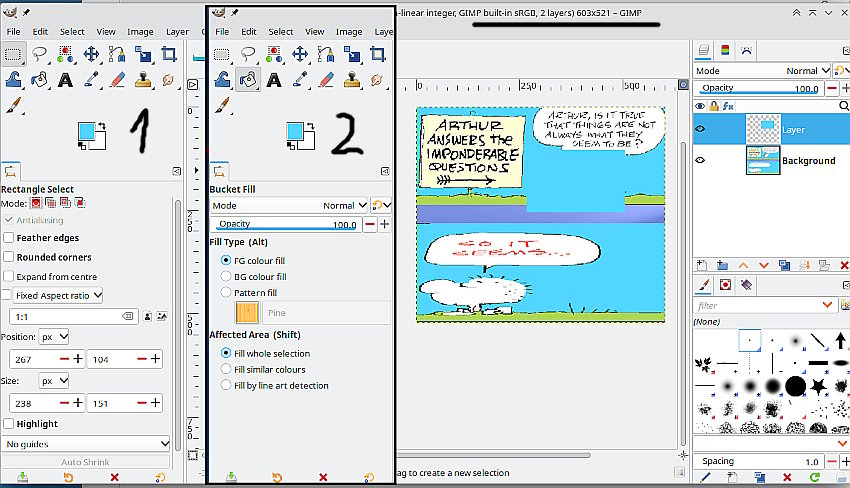Open the Select menu in the Bucket Fill window

(281, 31)
